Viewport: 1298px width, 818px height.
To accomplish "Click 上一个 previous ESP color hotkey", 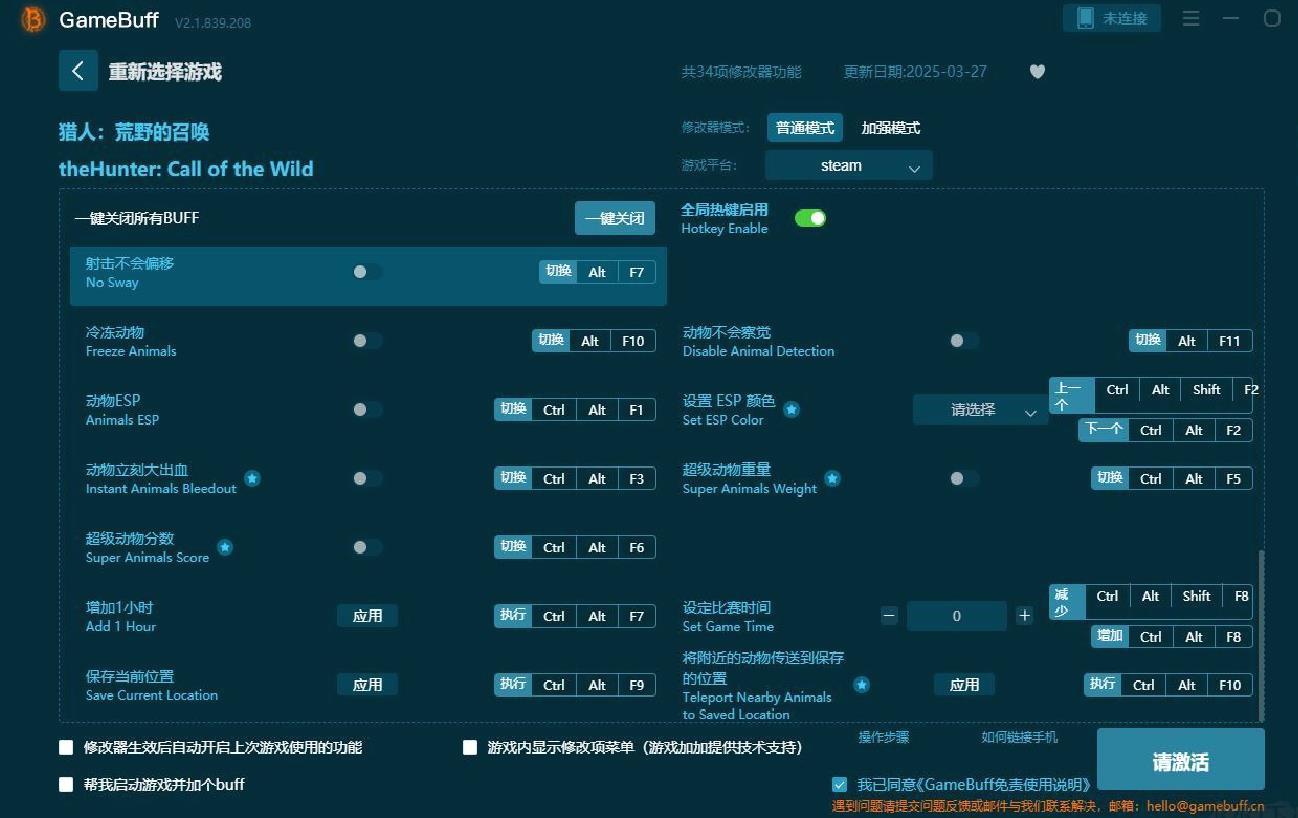I will click(1071, 396).
